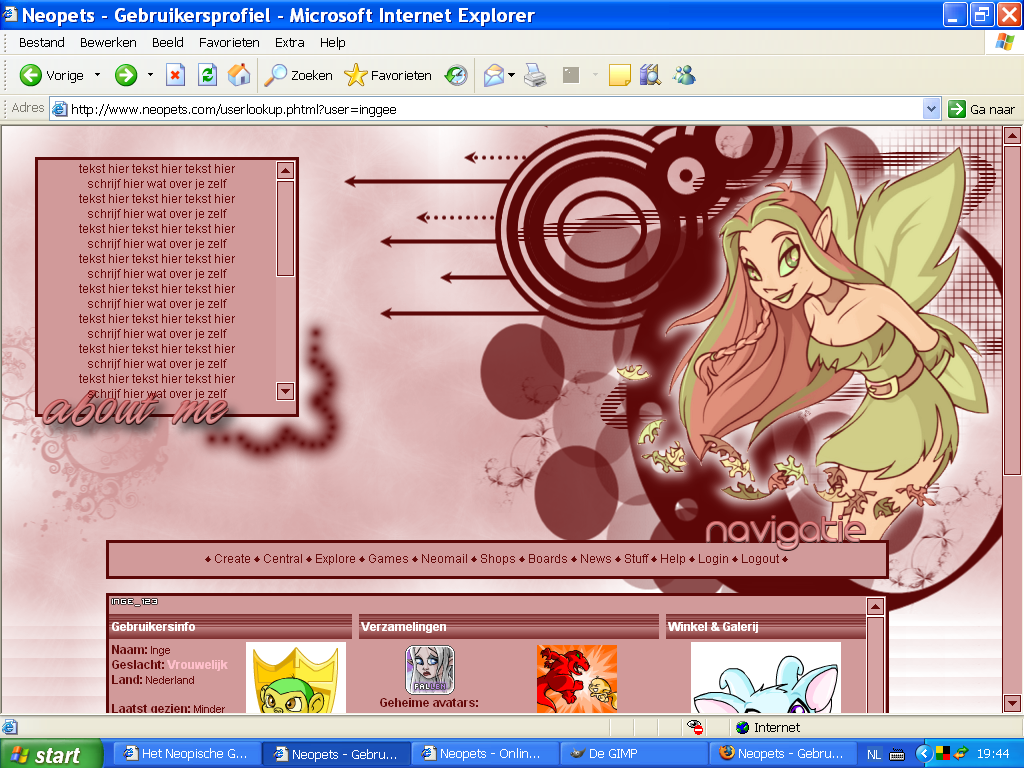The image size is (1024, 768).
Task: Expand the Vorige back history dropdown arrow
Action: pos(97,75)
